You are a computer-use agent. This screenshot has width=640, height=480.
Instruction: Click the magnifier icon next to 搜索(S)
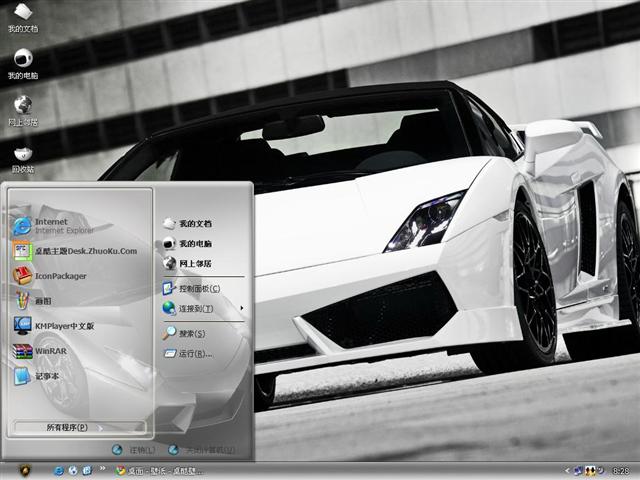[169, 333]
